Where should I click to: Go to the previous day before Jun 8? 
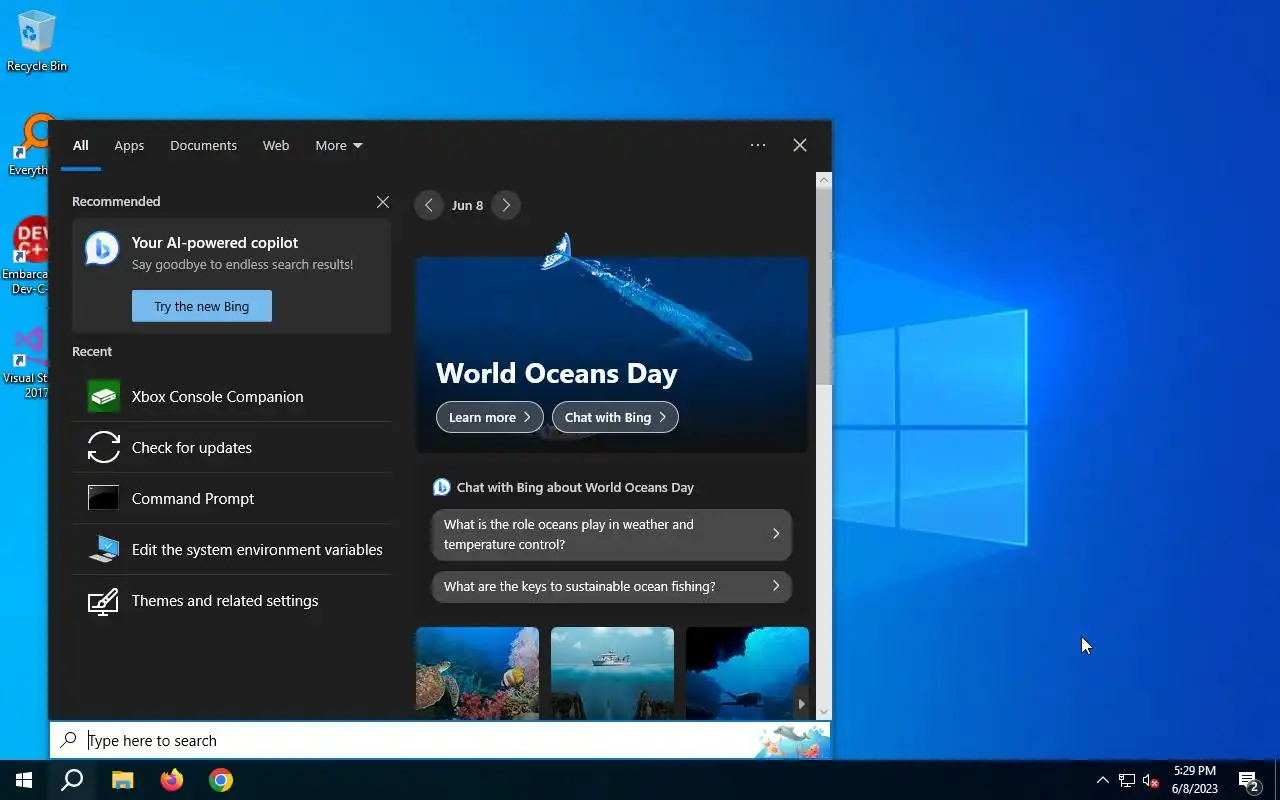[429, 205]
